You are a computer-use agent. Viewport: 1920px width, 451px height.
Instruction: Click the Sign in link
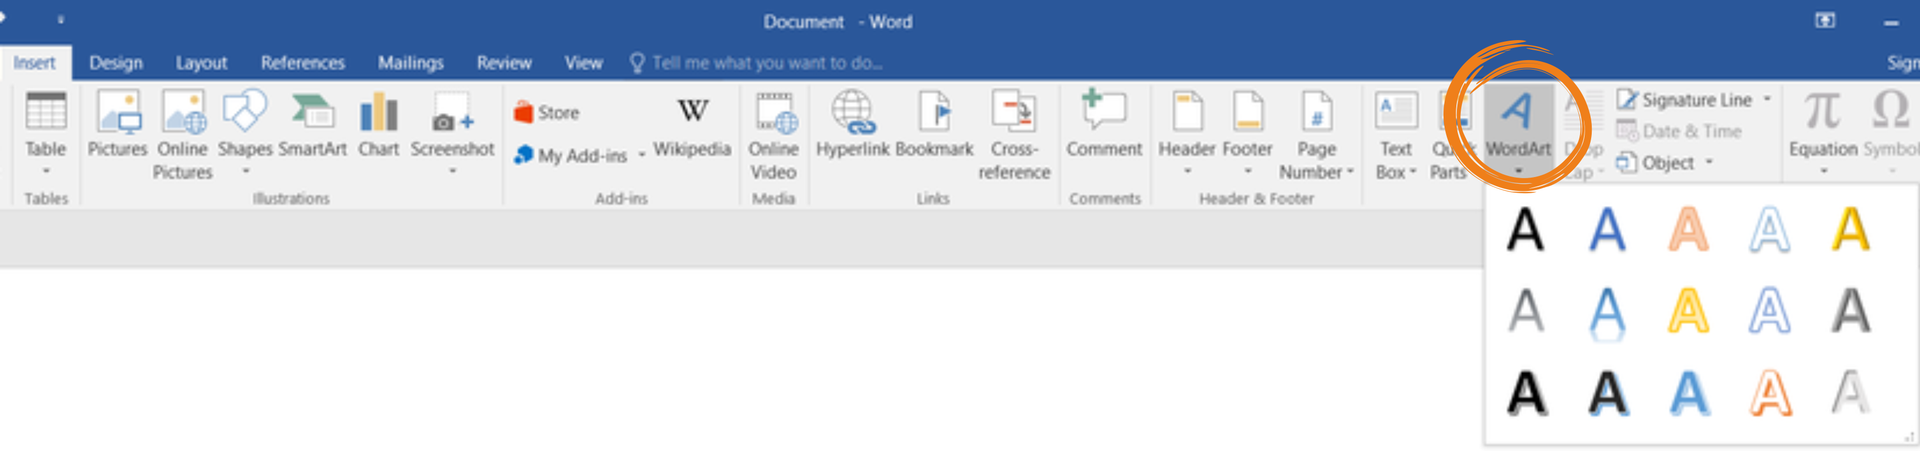1903,62
